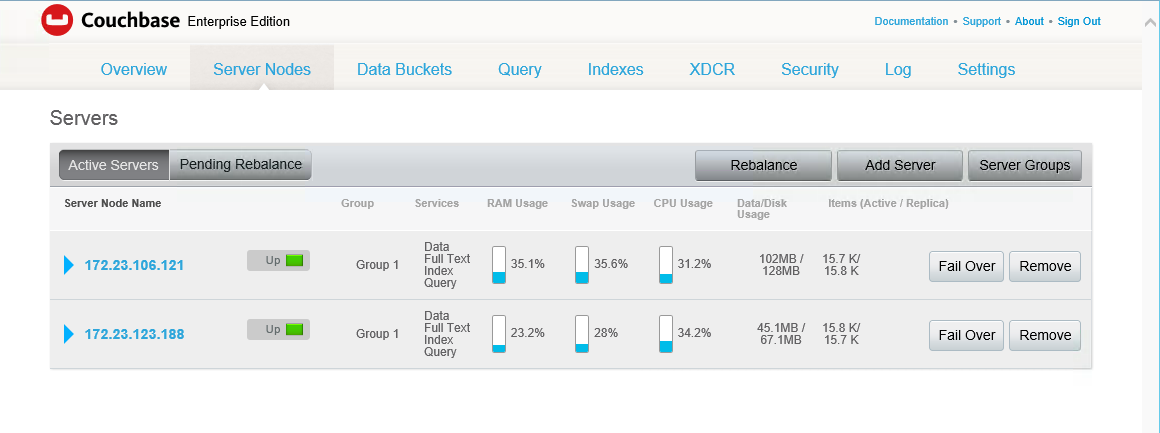Click the Server Node Name column header
The width and height of the screenshot is (1160, 433).
click(112, 203)
